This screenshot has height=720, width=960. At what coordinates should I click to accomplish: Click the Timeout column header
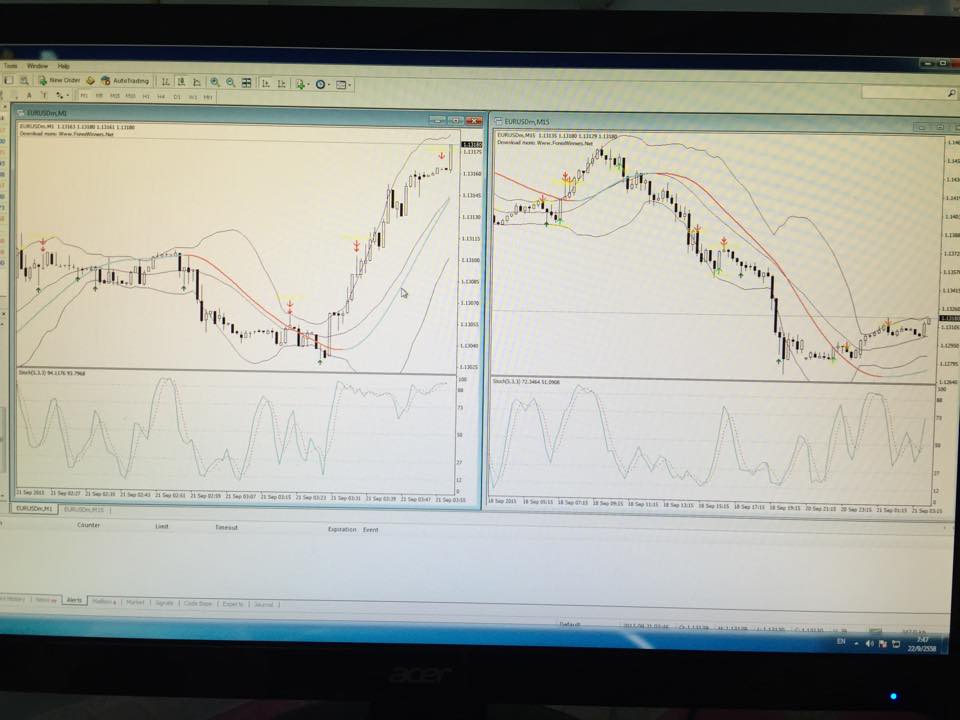[x=226, y=527]
